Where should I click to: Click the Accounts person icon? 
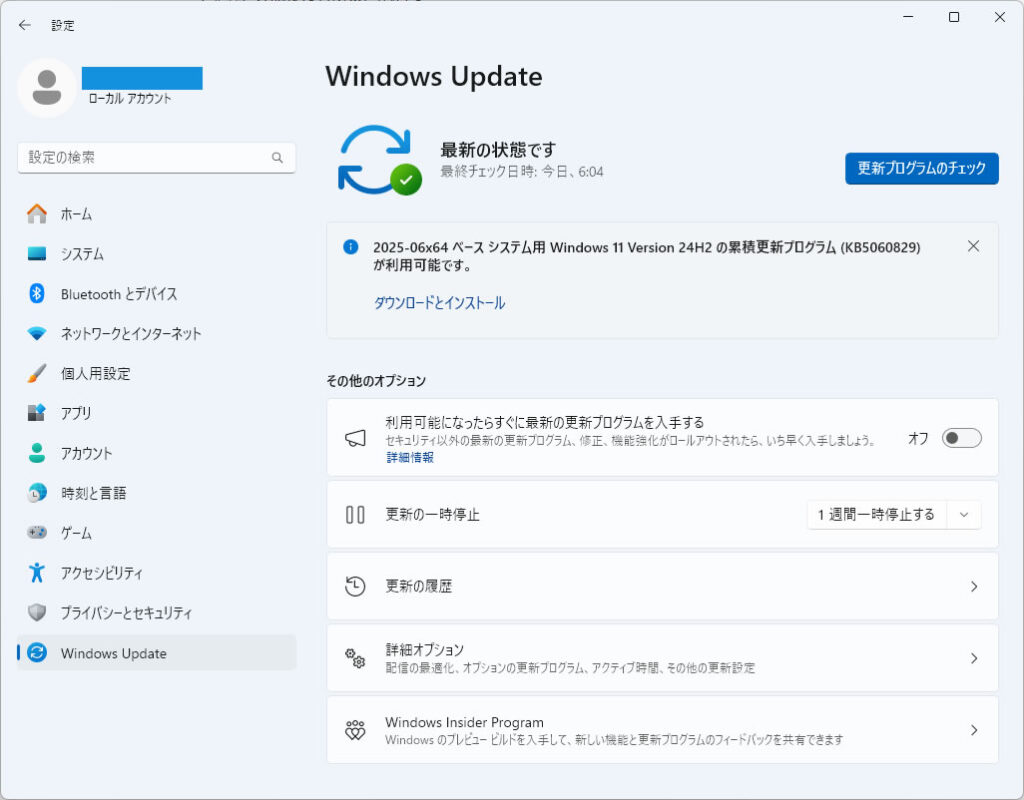37,453
